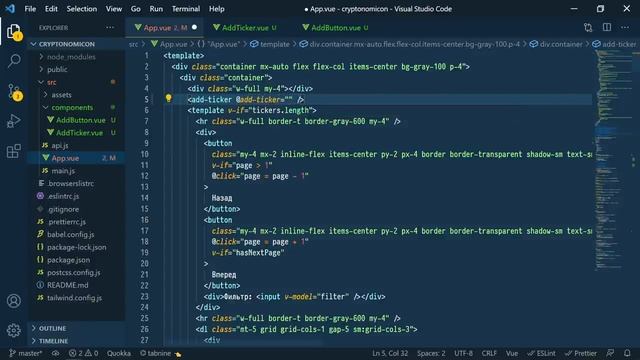Open the Explorer view in activity bar
The width and height of the screenshot is (640, 360).
tap(13, 32)
